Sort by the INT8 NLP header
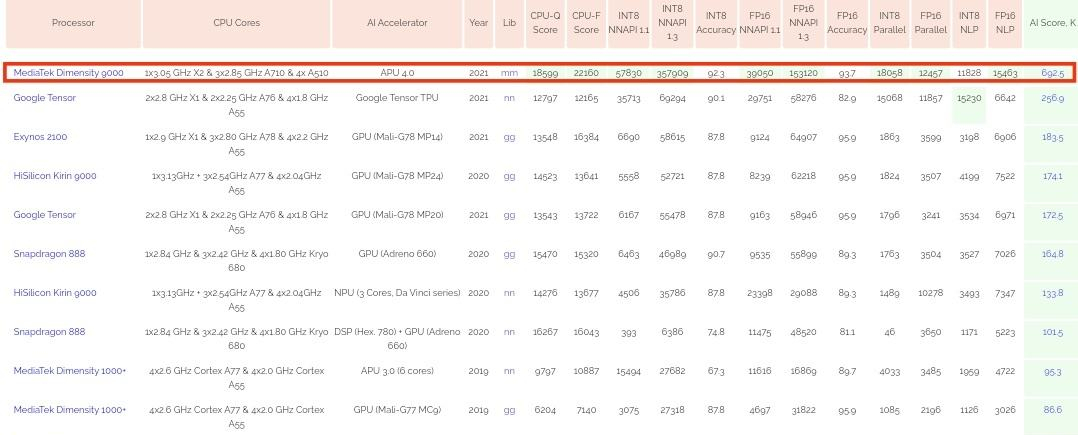1078x435 pixels. point(969,23)
